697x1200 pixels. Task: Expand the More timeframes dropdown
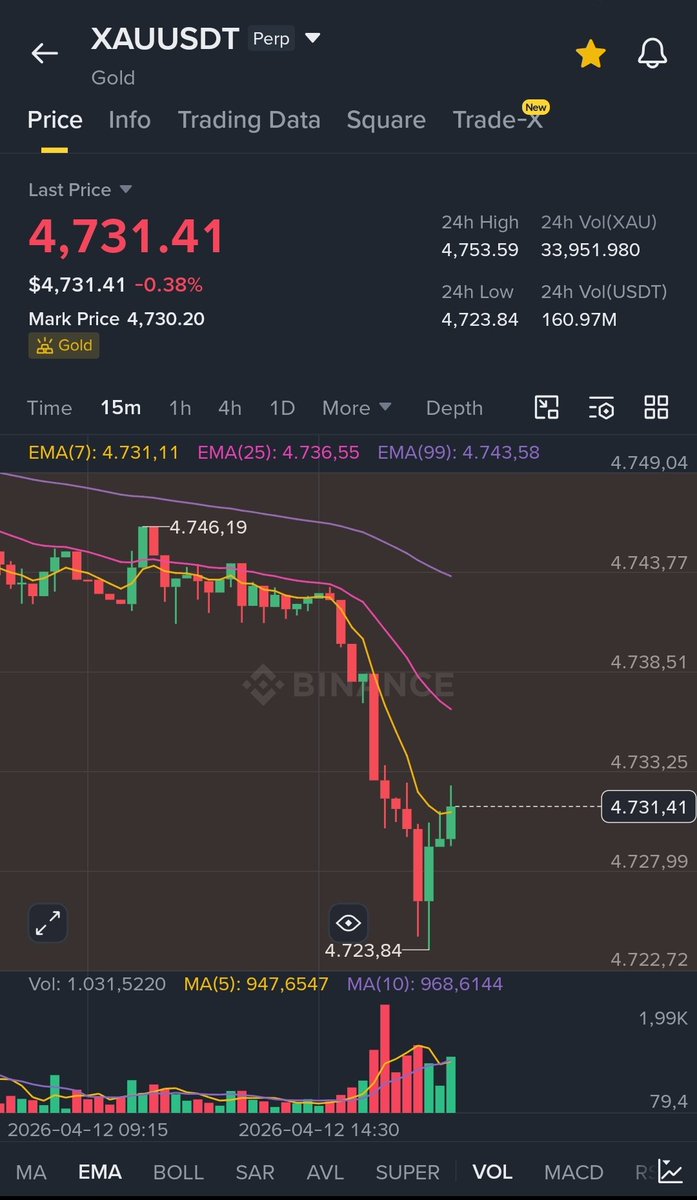(x=356, y=408)
